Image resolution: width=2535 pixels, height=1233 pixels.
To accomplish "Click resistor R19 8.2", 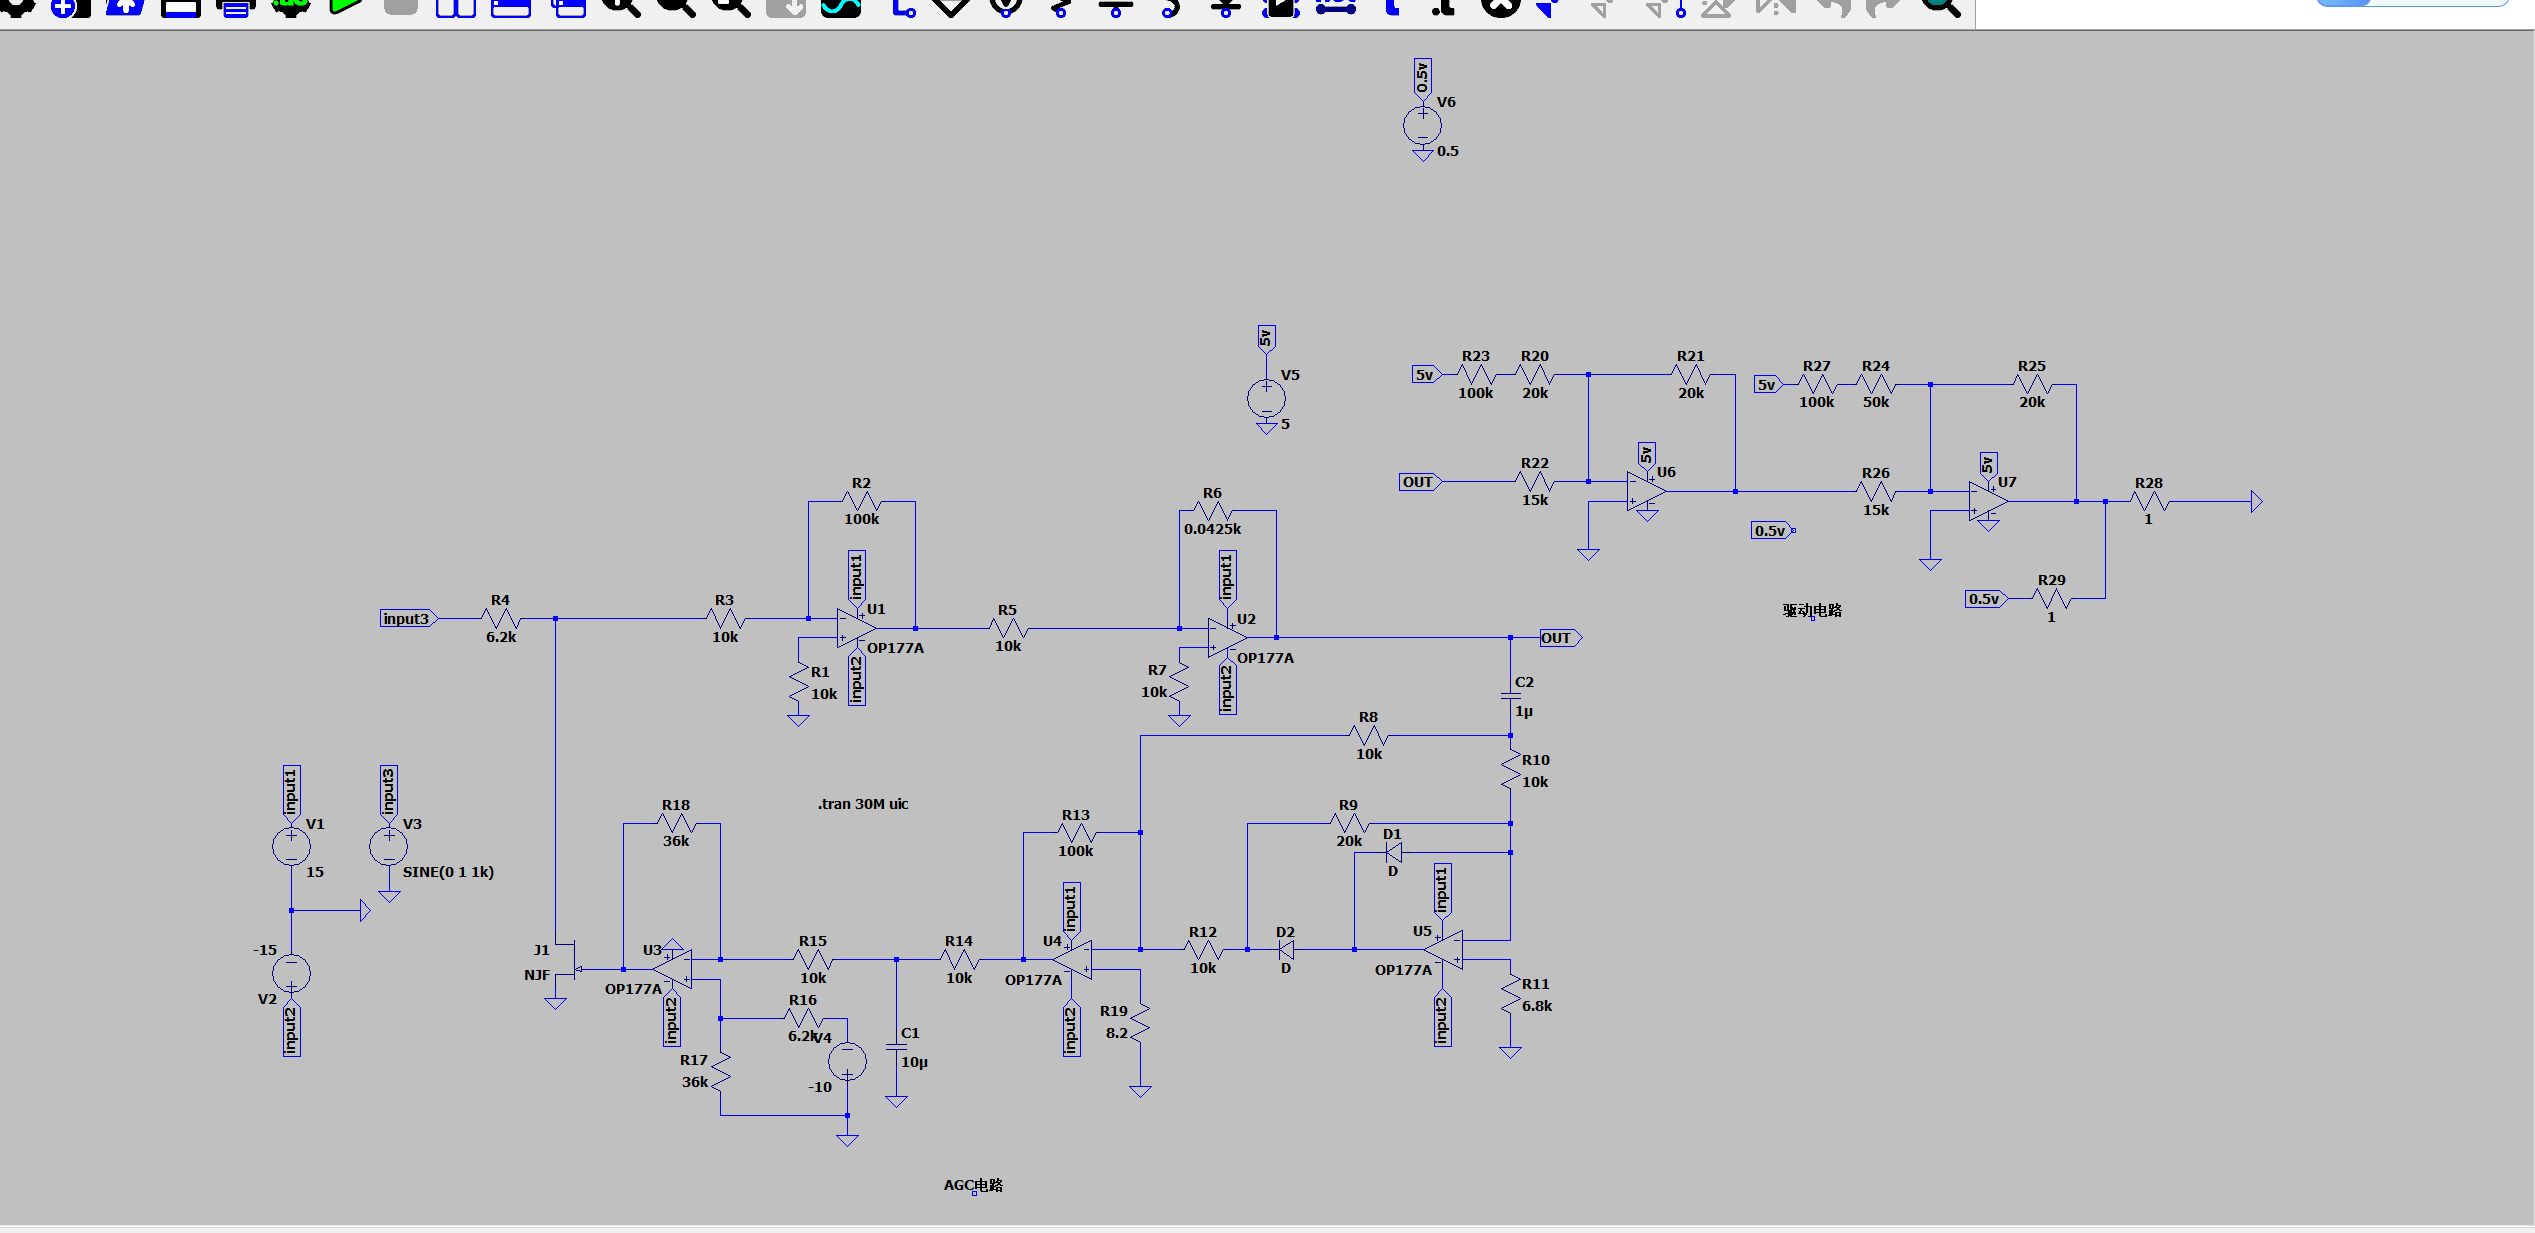I will [x=1140, y=1022].
